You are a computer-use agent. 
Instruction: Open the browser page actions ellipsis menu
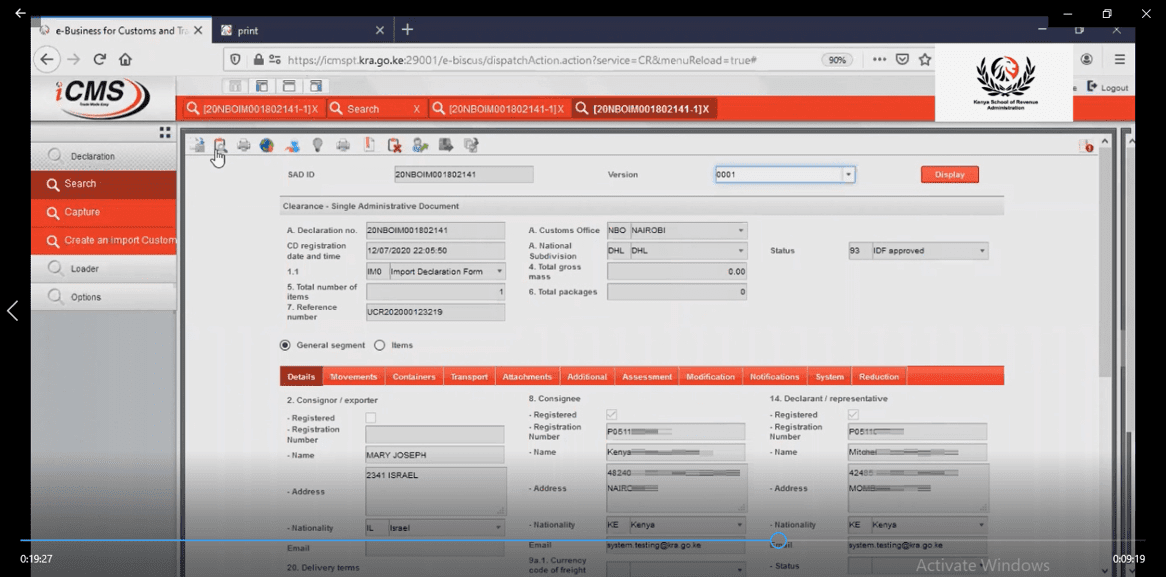point(880,59)
